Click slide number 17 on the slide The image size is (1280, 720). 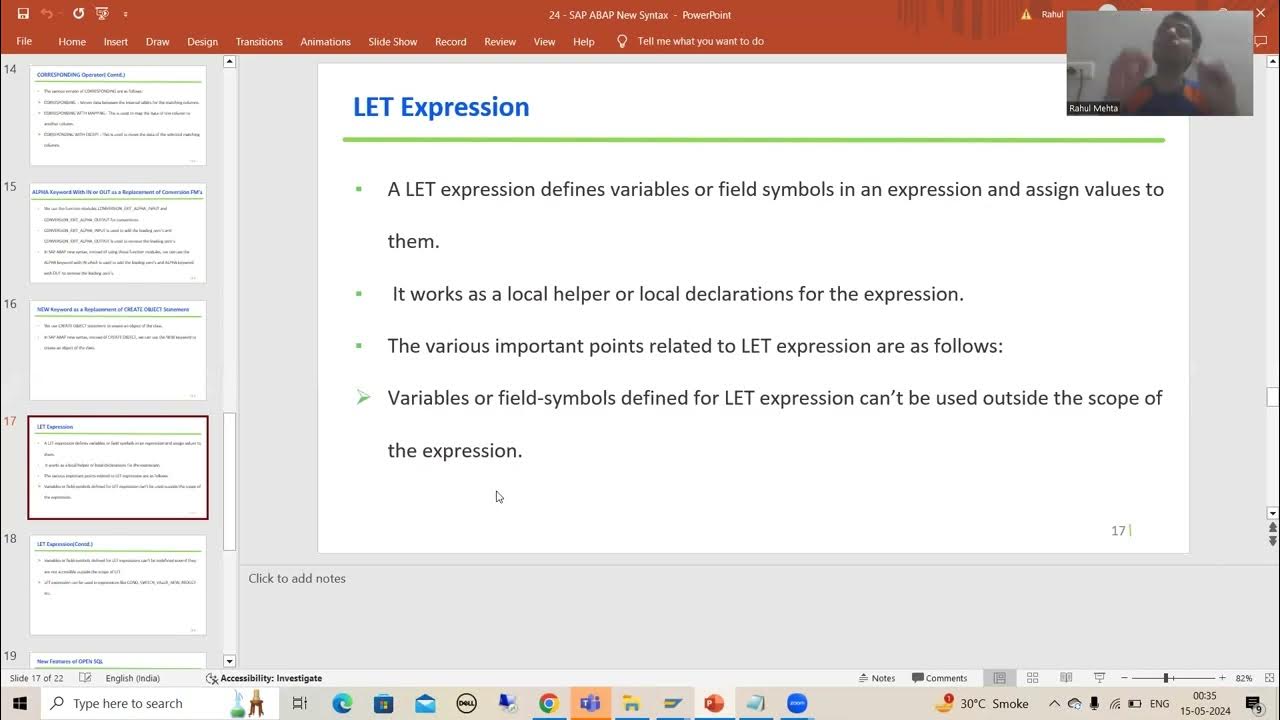click(x=1118, y=531)
